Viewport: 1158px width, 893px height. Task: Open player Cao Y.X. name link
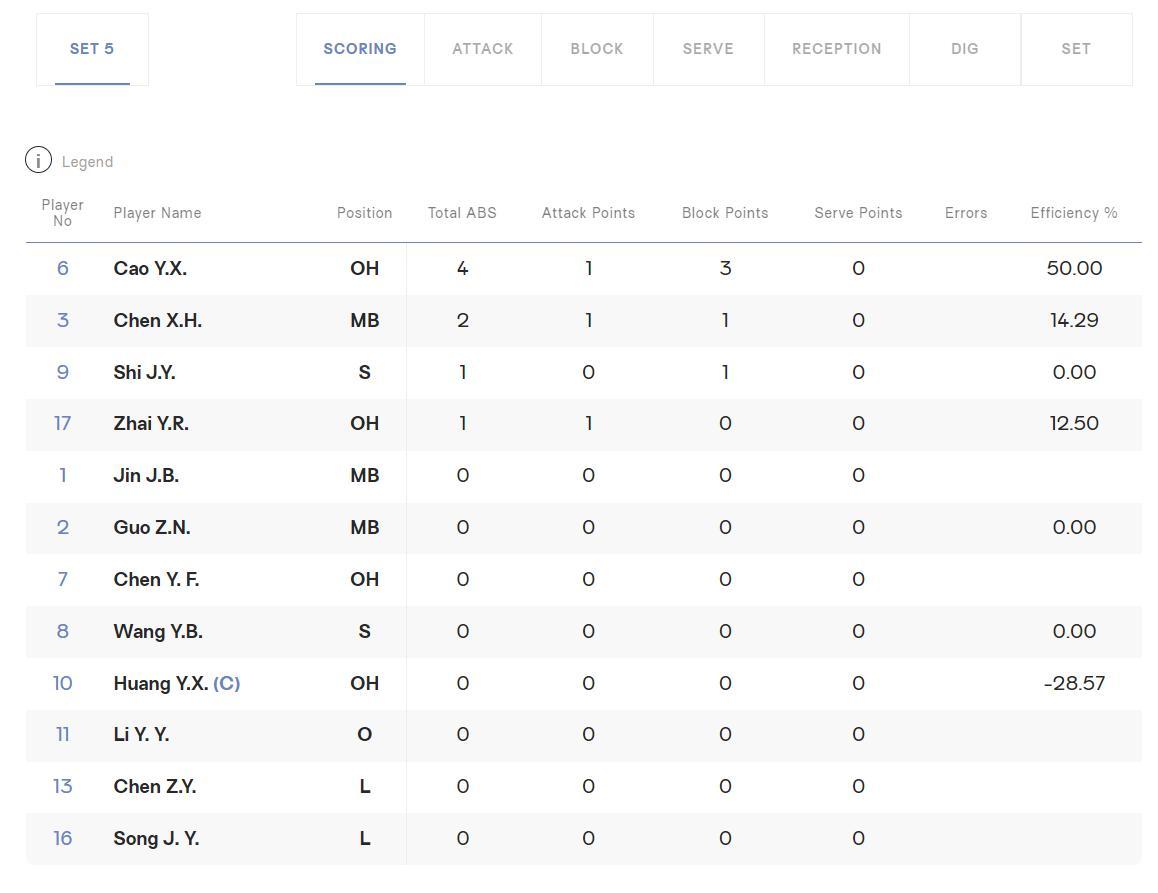(150, 269)
